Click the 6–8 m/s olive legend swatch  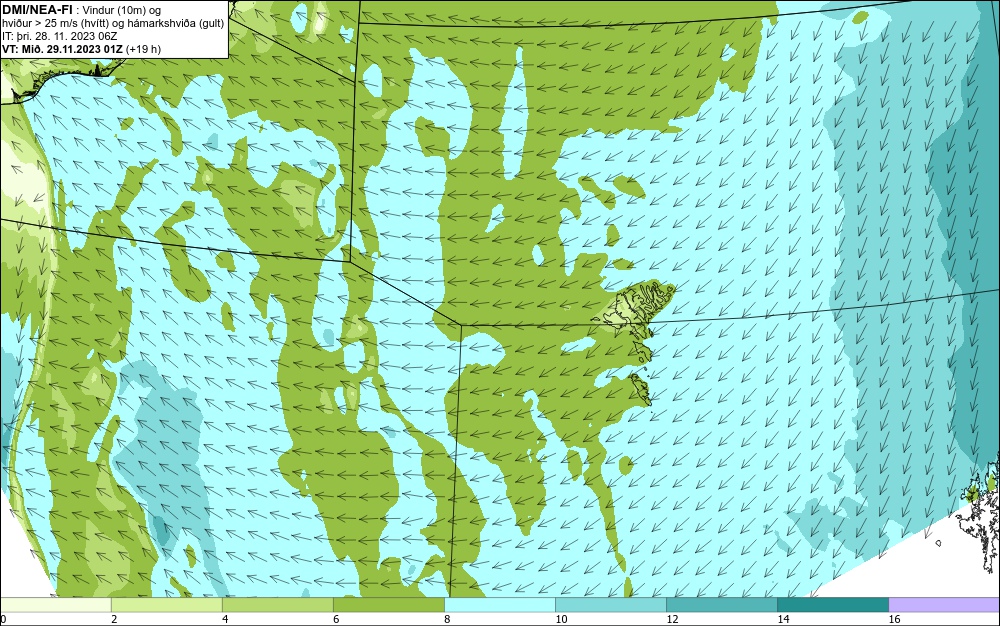pos(388,604)
